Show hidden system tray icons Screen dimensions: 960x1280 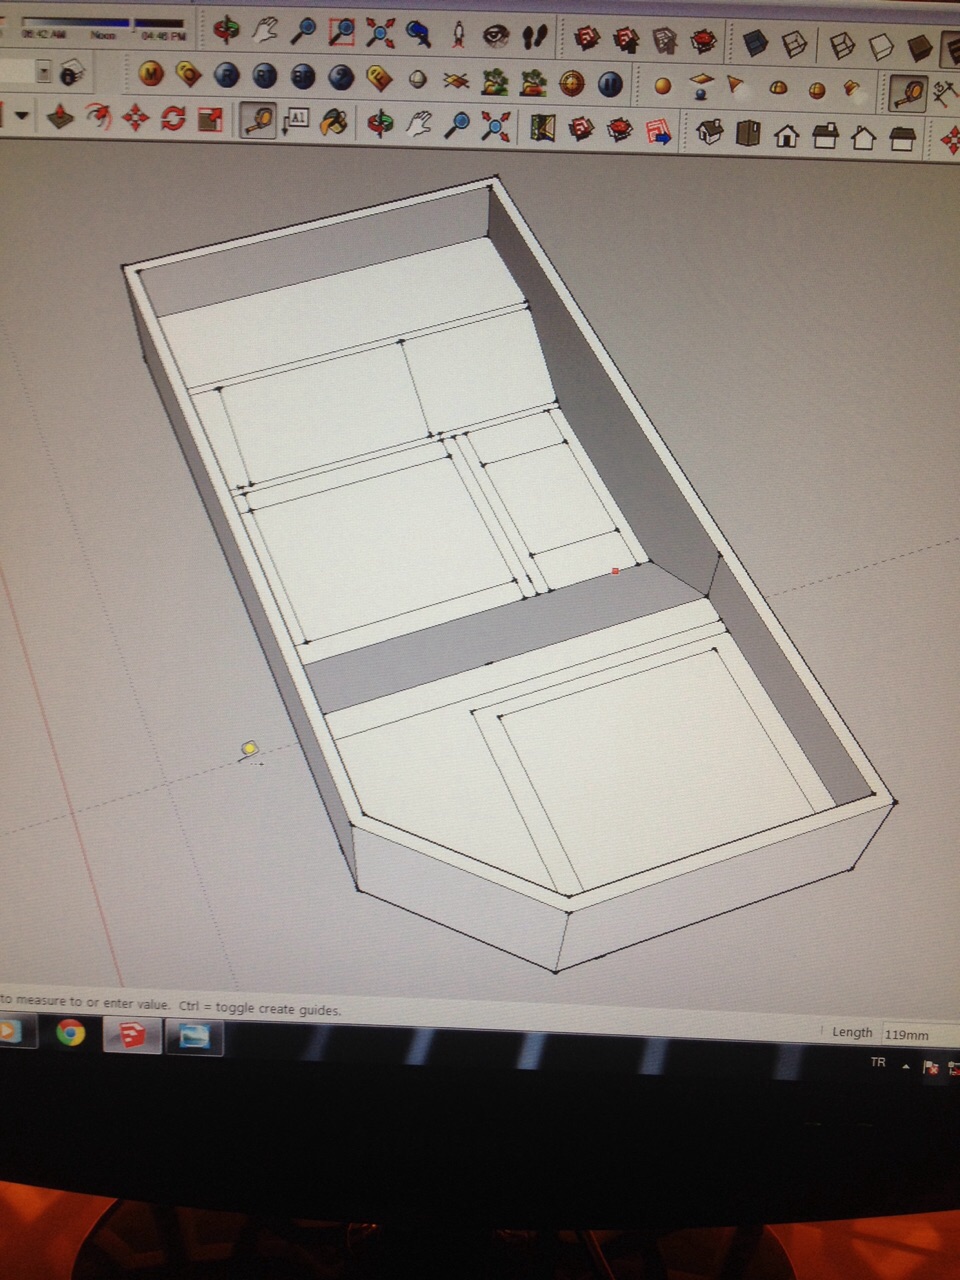[x=906, y=1066]
